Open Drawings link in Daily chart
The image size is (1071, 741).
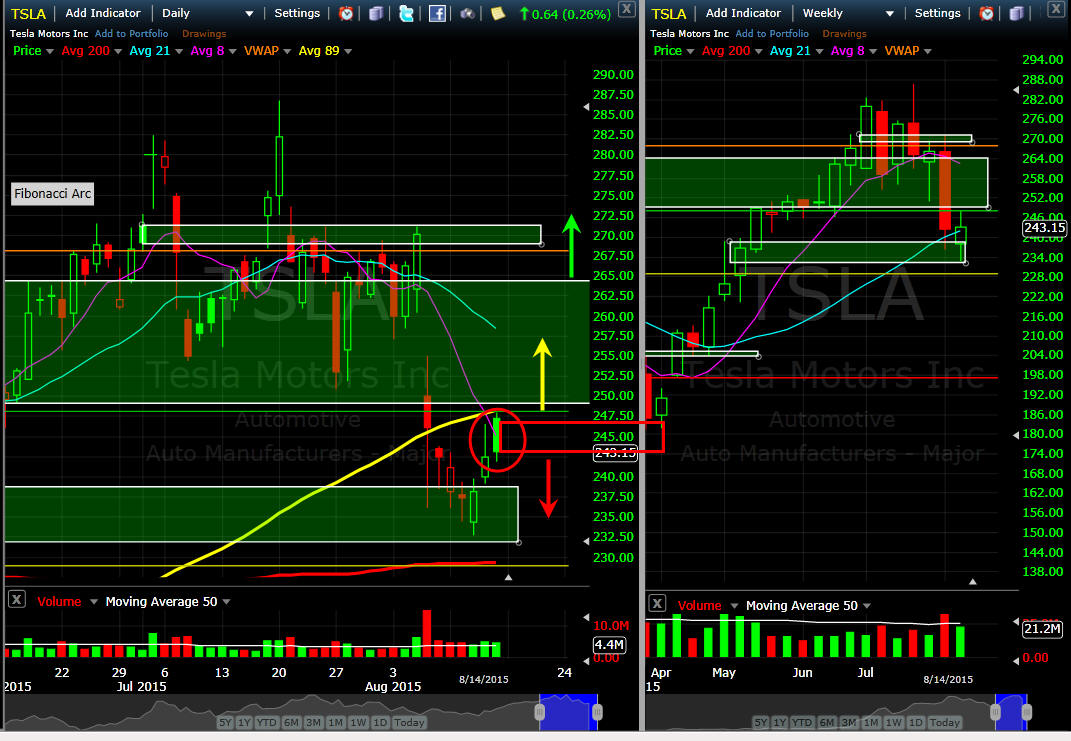[x=204, y=33]
